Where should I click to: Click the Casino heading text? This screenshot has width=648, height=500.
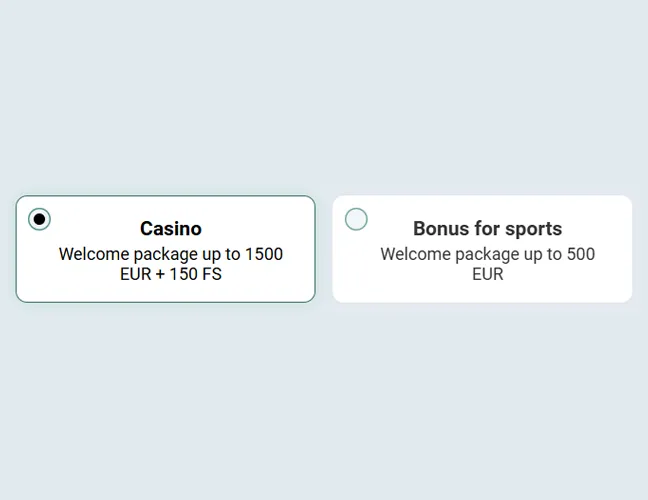pyautogui.click(x=171, y=229)
